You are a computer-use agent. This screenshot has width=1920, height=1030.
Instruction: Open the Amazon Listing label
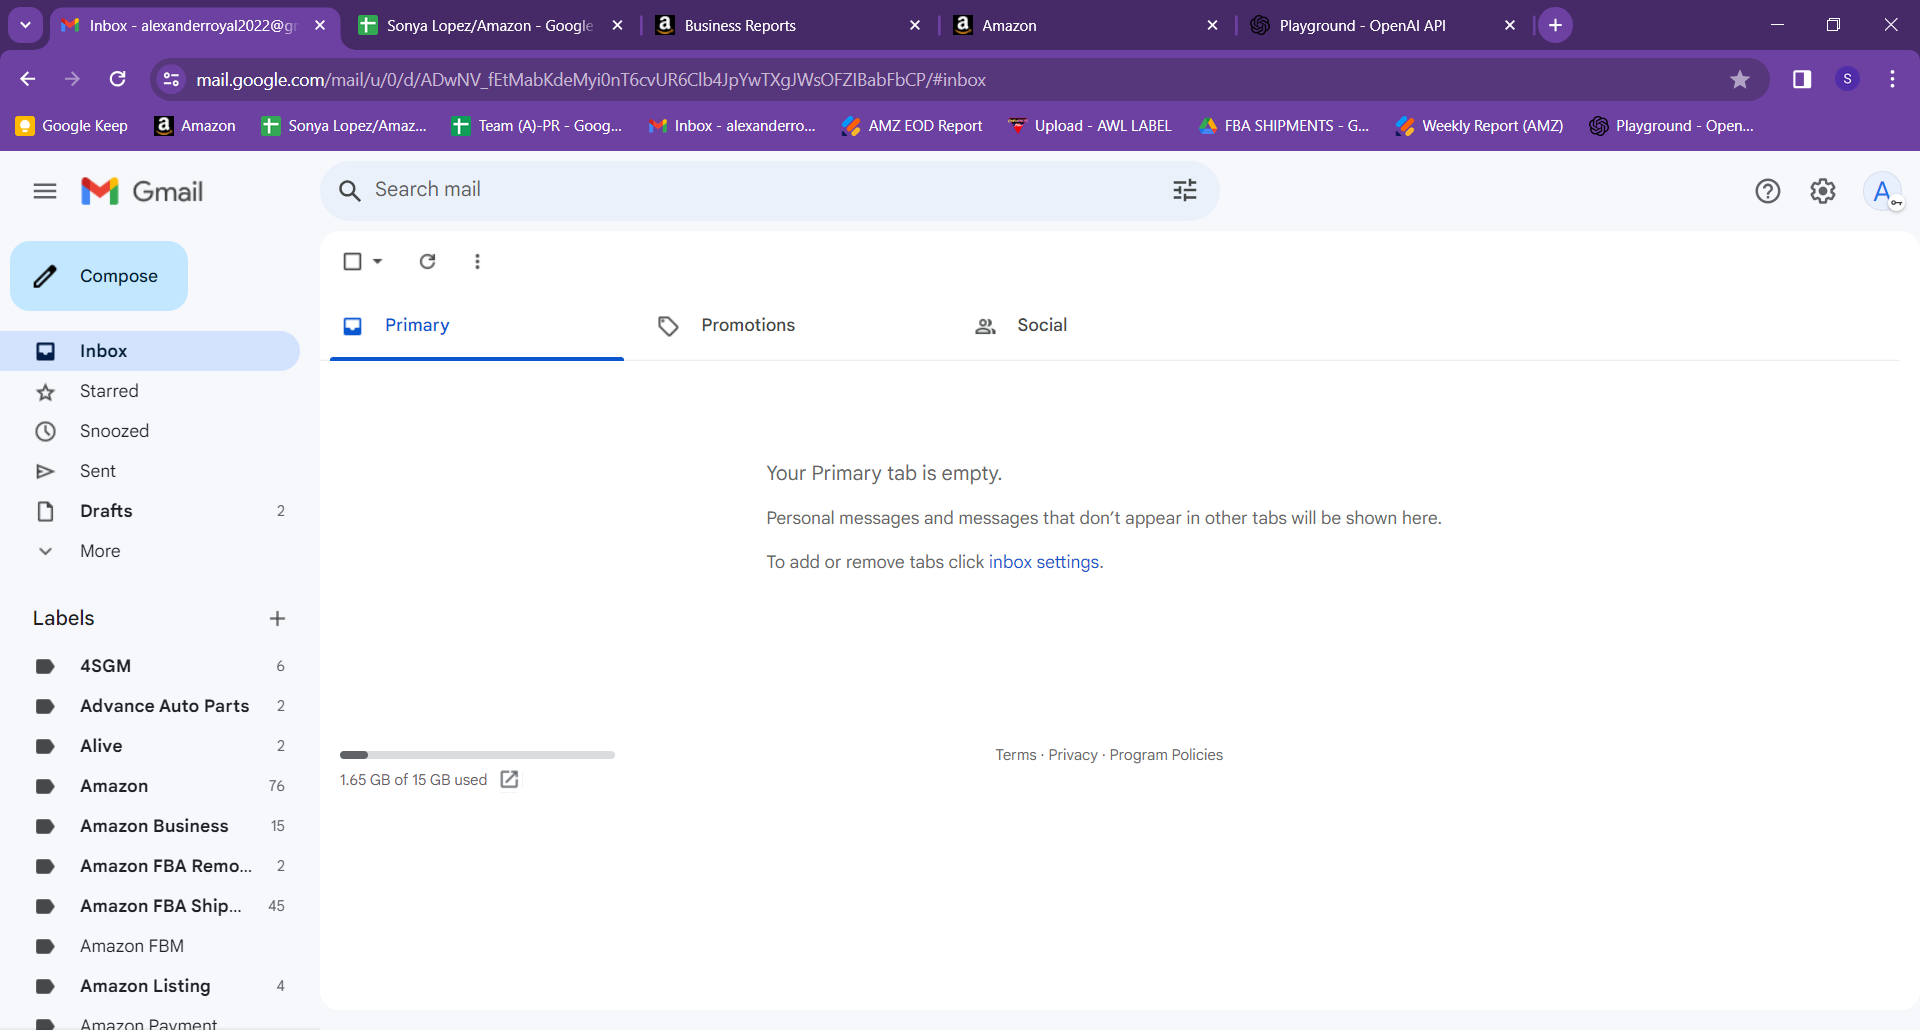(150, 986)
